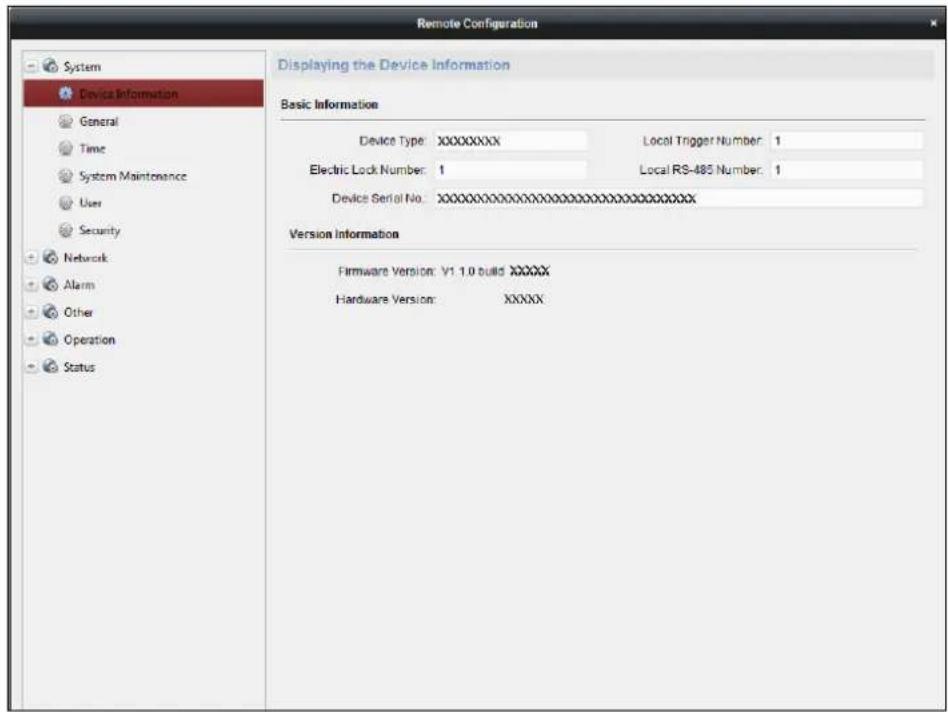The image size is (948, 712).
Task: Open the Security settings page
Action: click(x=100, y=231)
